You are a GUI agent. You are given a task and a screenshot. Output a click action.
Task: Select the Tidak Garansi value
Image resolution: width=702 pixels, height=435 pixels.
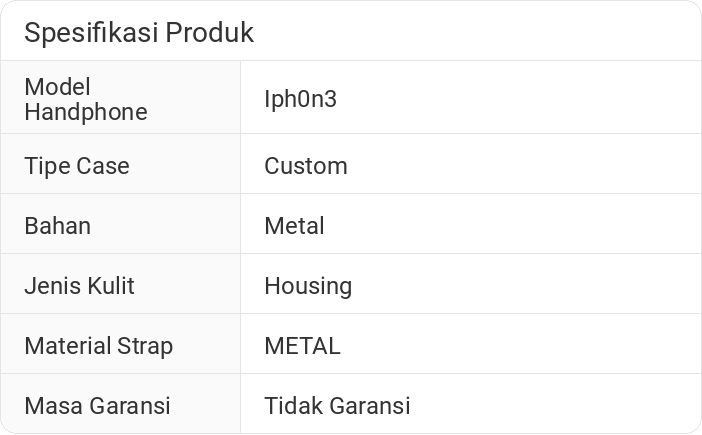click(x=337, y=406)
